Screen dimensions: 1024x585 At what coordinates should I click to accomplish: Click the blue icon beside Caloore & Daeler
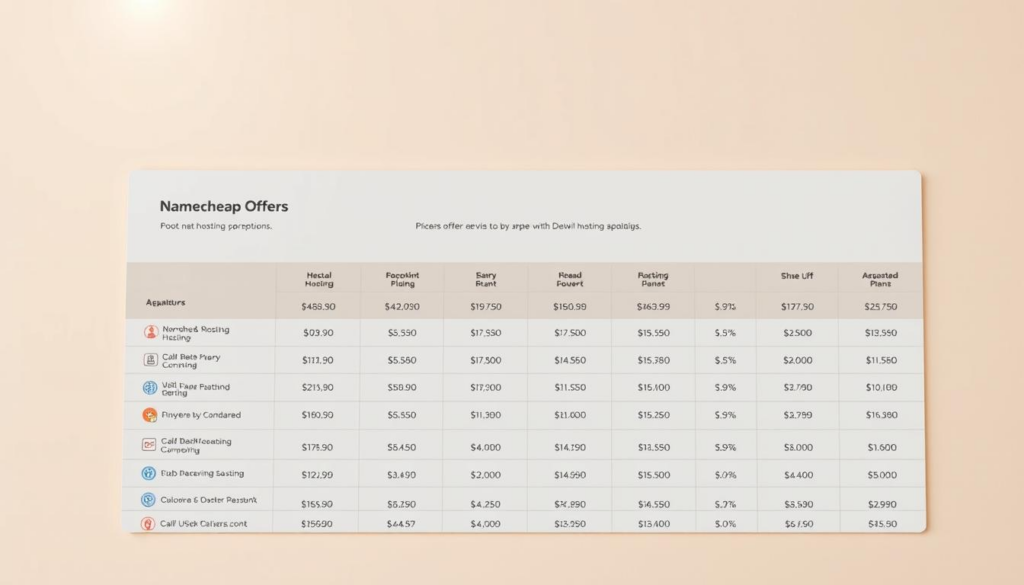pos(148,500)
